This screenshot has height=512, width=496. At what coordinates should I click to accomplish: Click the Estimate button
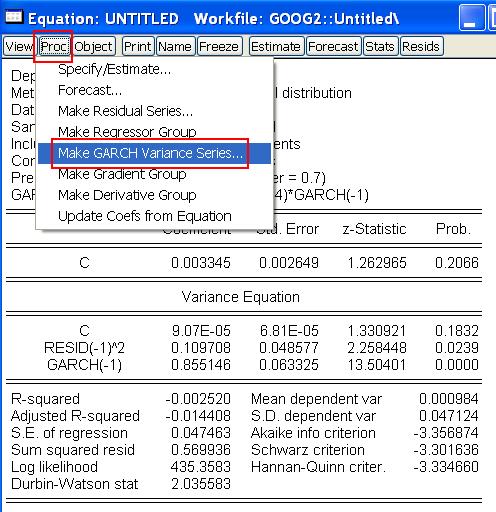(276, 46)
